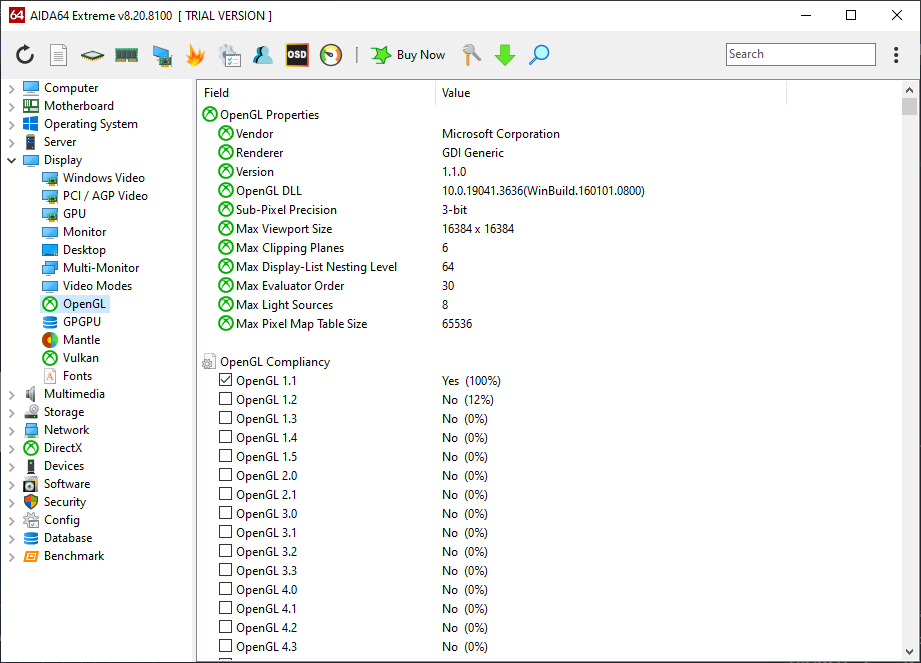Screen dimensions: 921x663
Task: Open the OSD panel icon
Action: (297, 55)
